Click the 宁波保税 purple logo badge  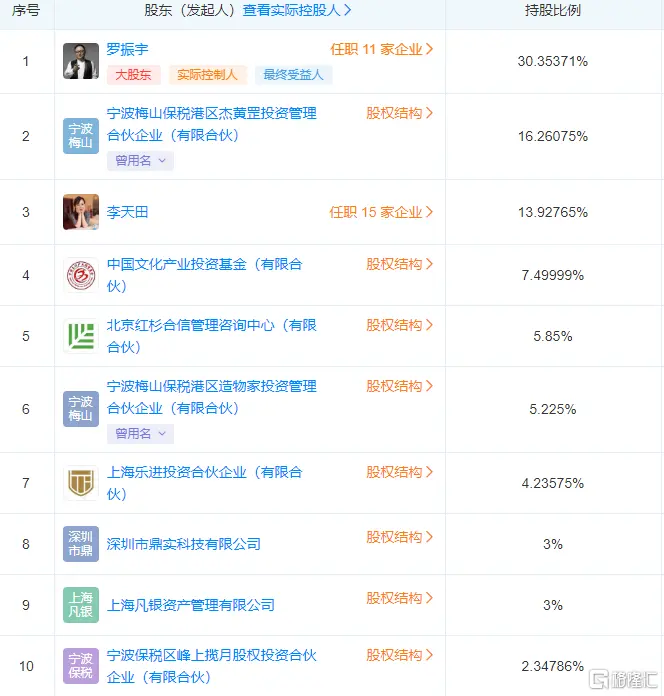(81, 666)
